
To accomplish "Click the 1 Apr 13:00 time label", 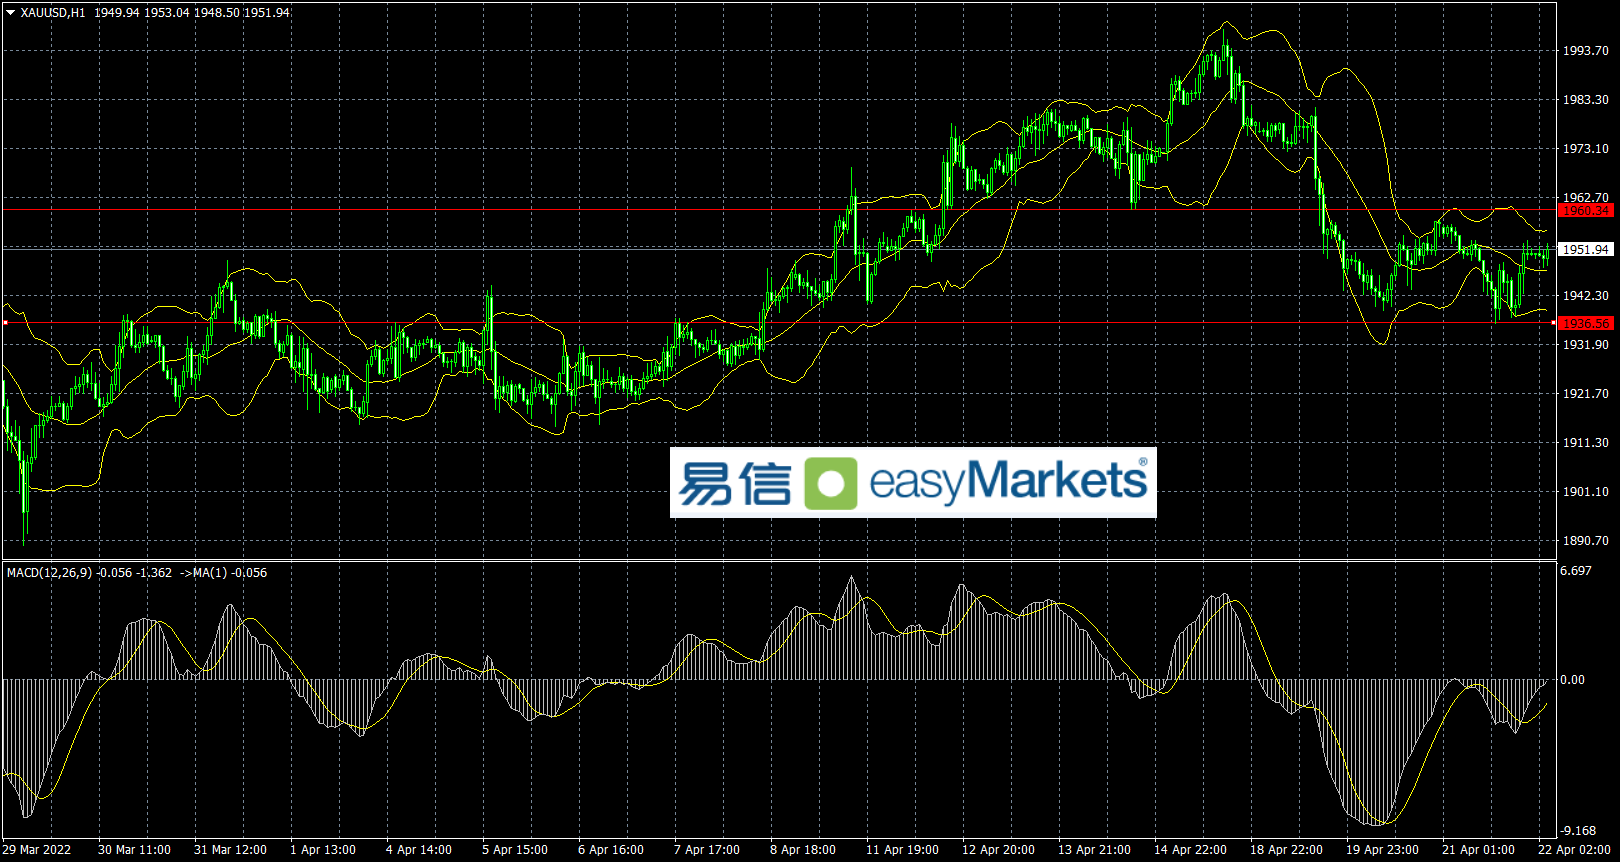I will coord(323,850).
